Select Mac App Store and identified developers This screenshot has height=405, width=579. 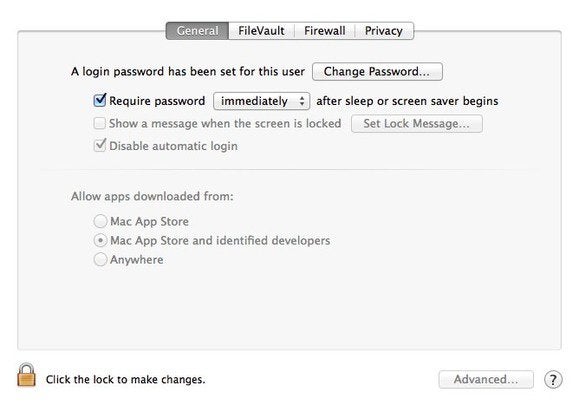100,240
